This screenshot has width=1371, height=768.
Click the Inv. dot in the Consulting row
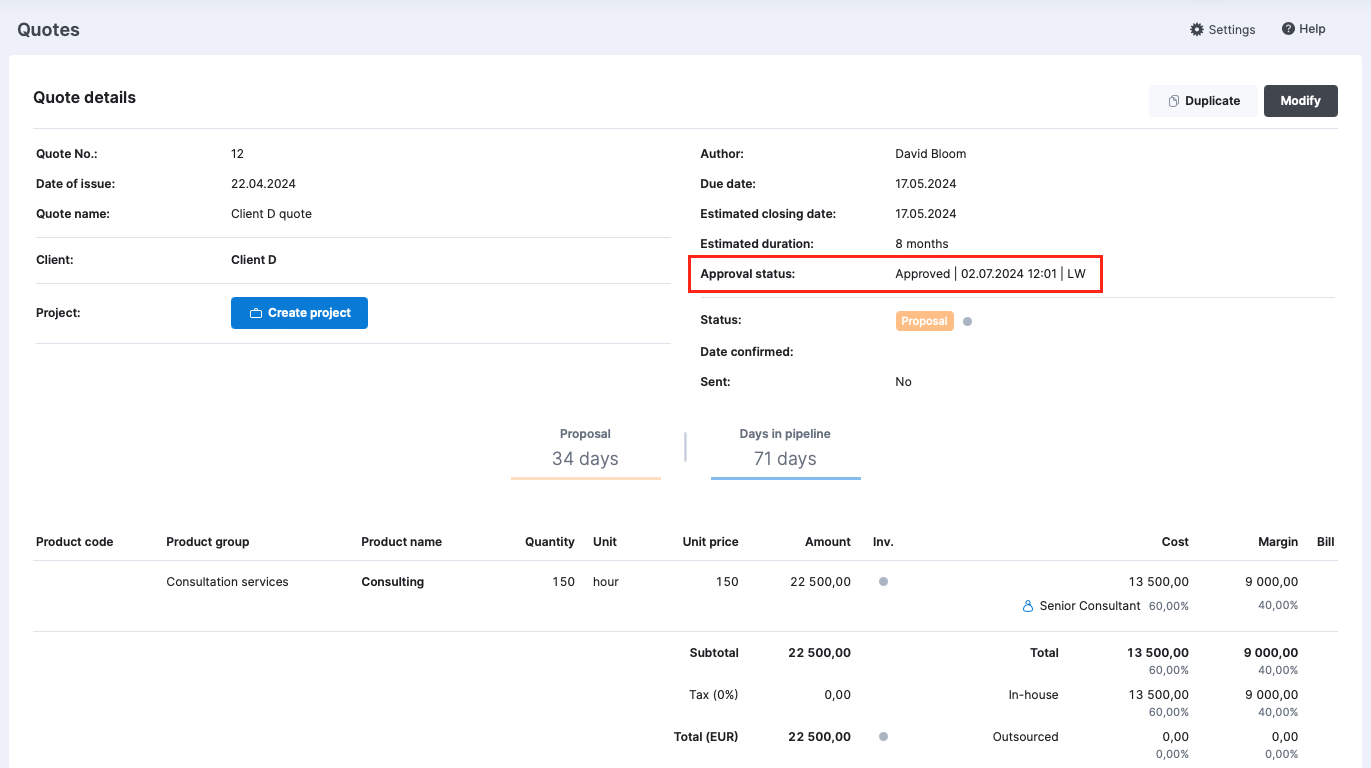coord(883,582)
